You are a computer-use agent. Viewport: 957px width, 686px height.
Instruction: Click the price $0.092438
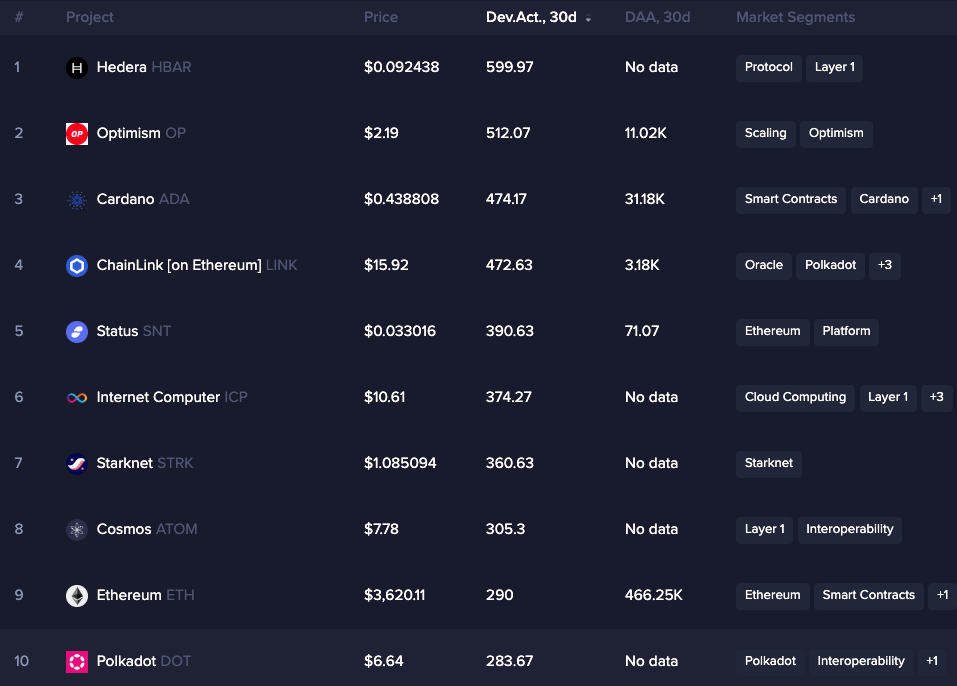[x=402, y=67]
